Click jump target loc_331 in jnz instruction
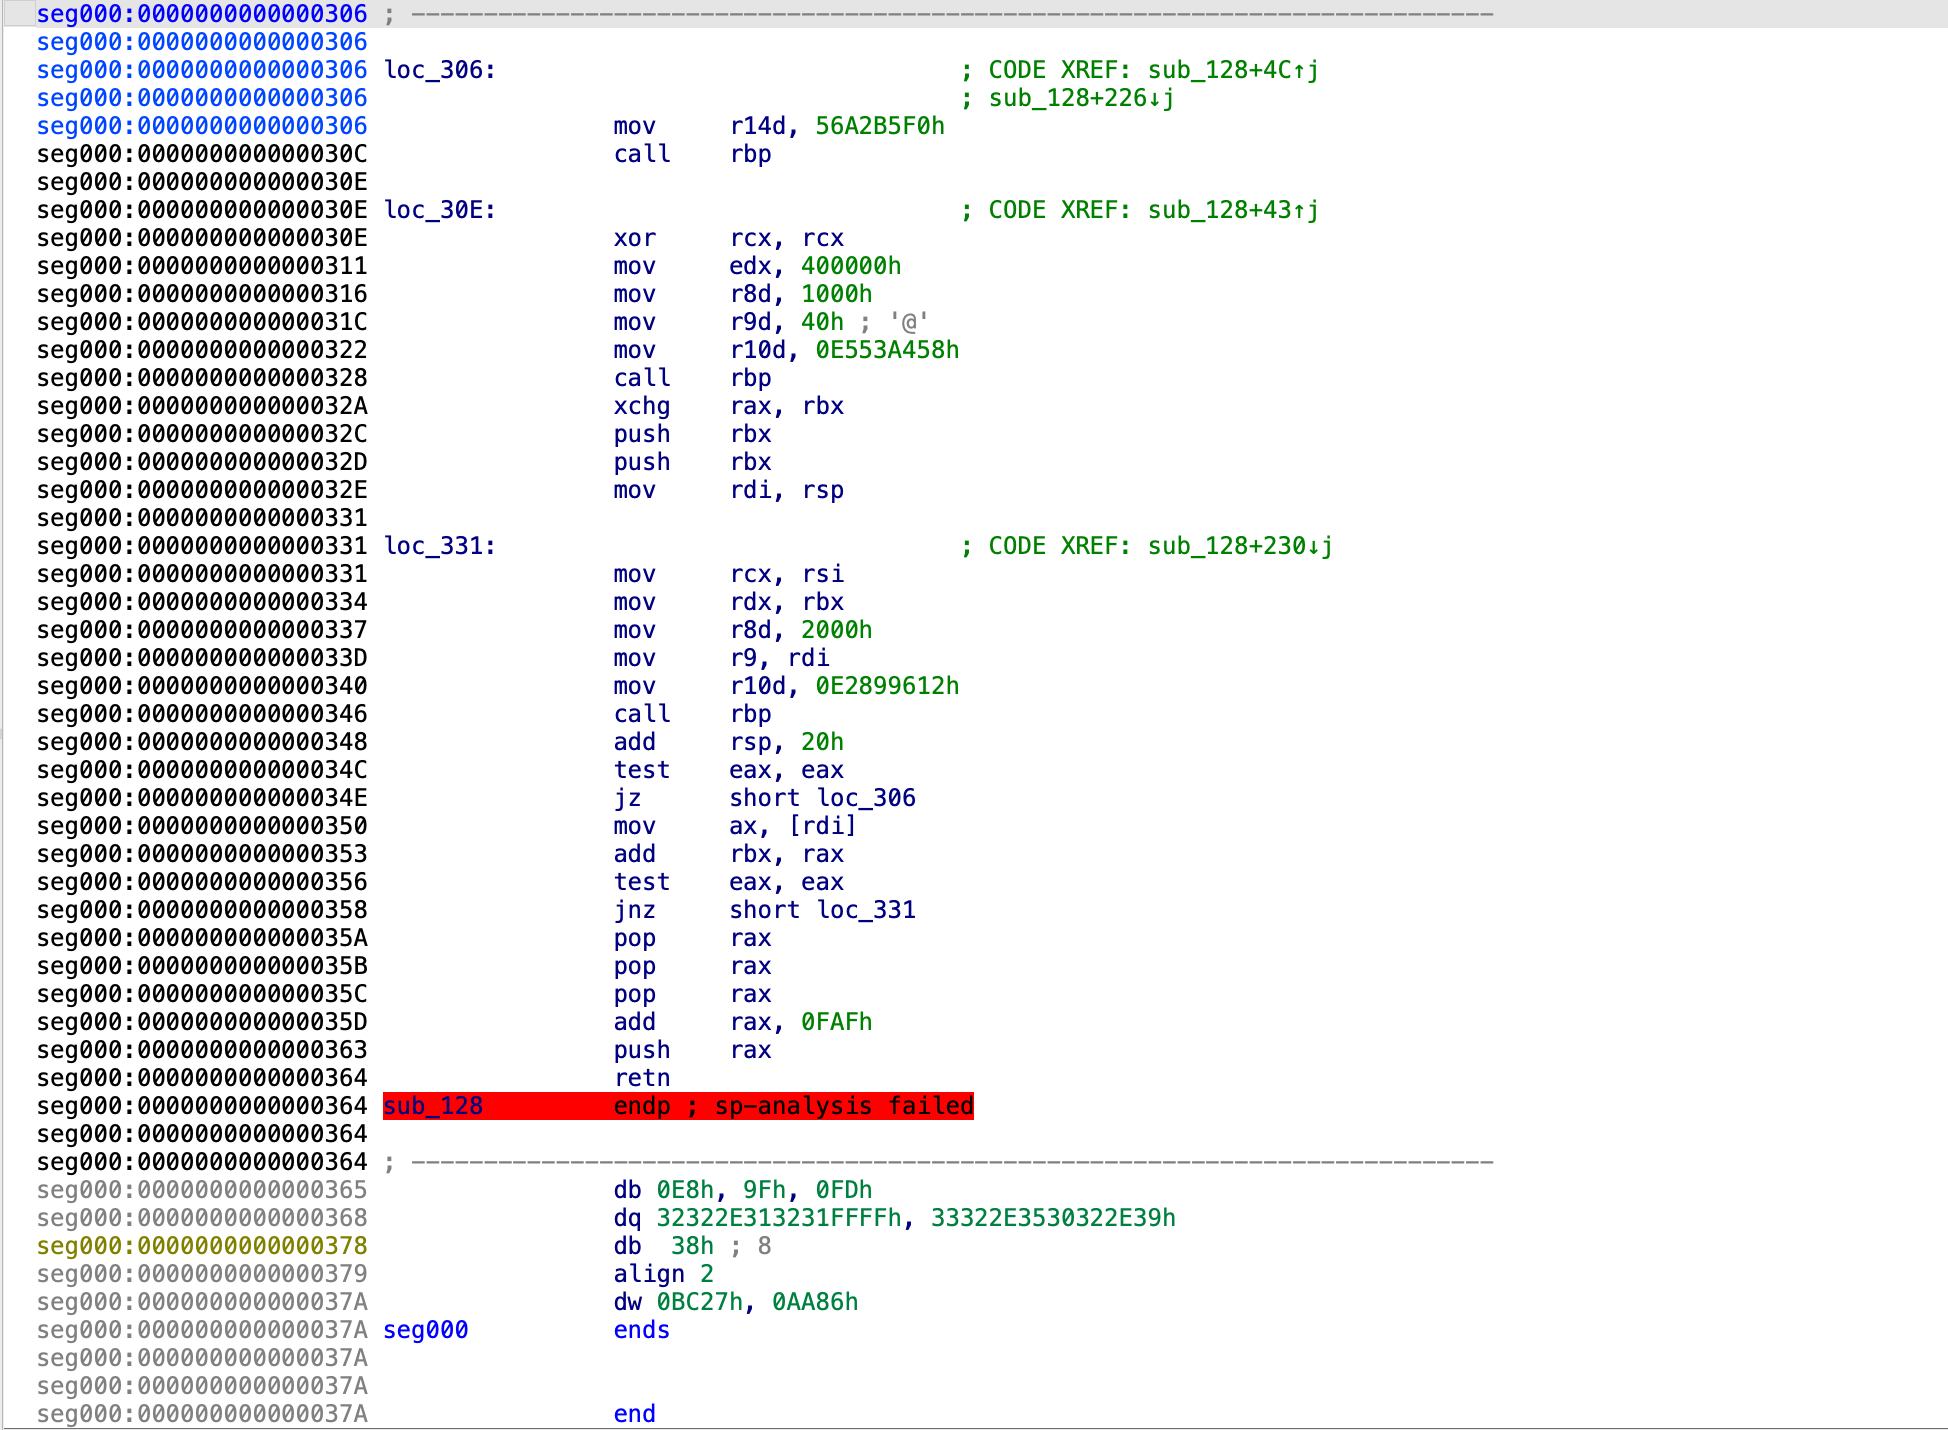Viewport: 1948px width, 1430px height. [865, 910]
